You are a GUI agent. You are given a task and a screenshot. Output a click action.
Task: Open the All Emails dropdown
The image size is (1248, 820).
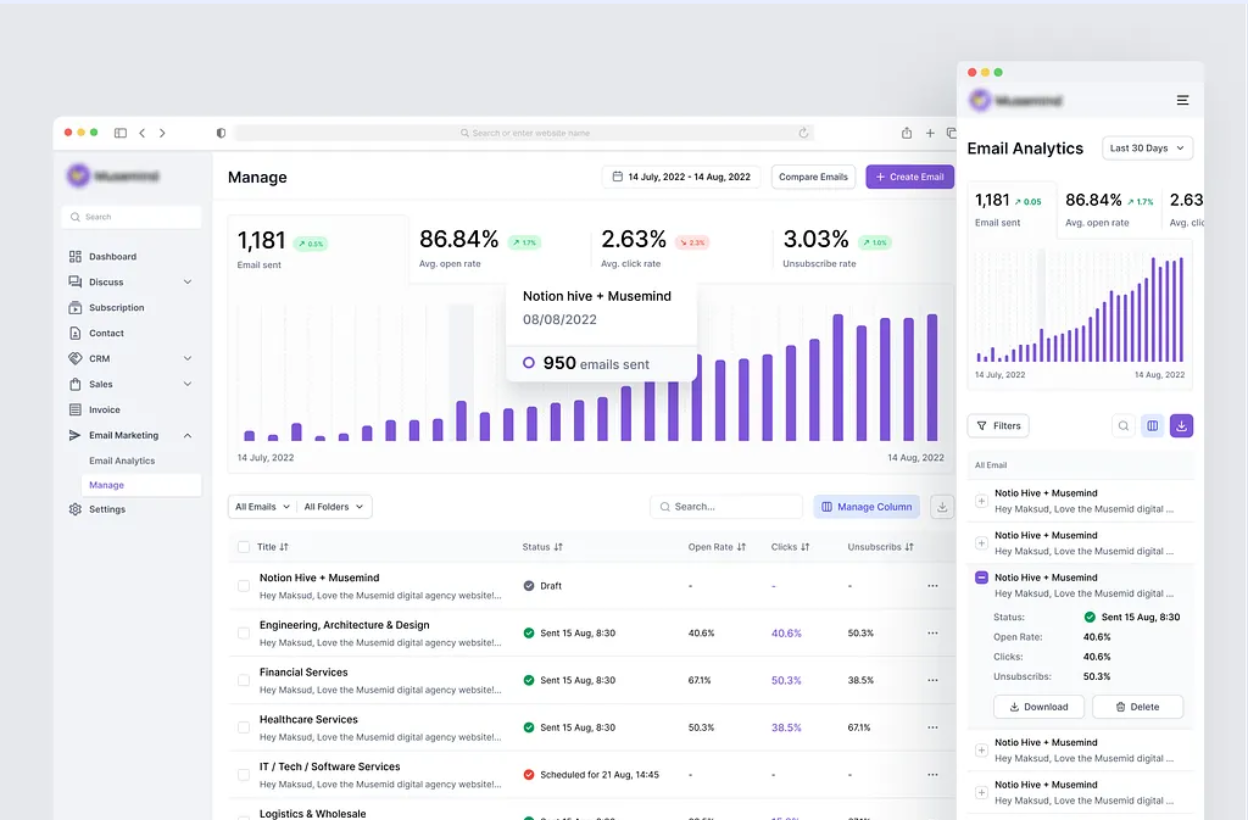262,507
